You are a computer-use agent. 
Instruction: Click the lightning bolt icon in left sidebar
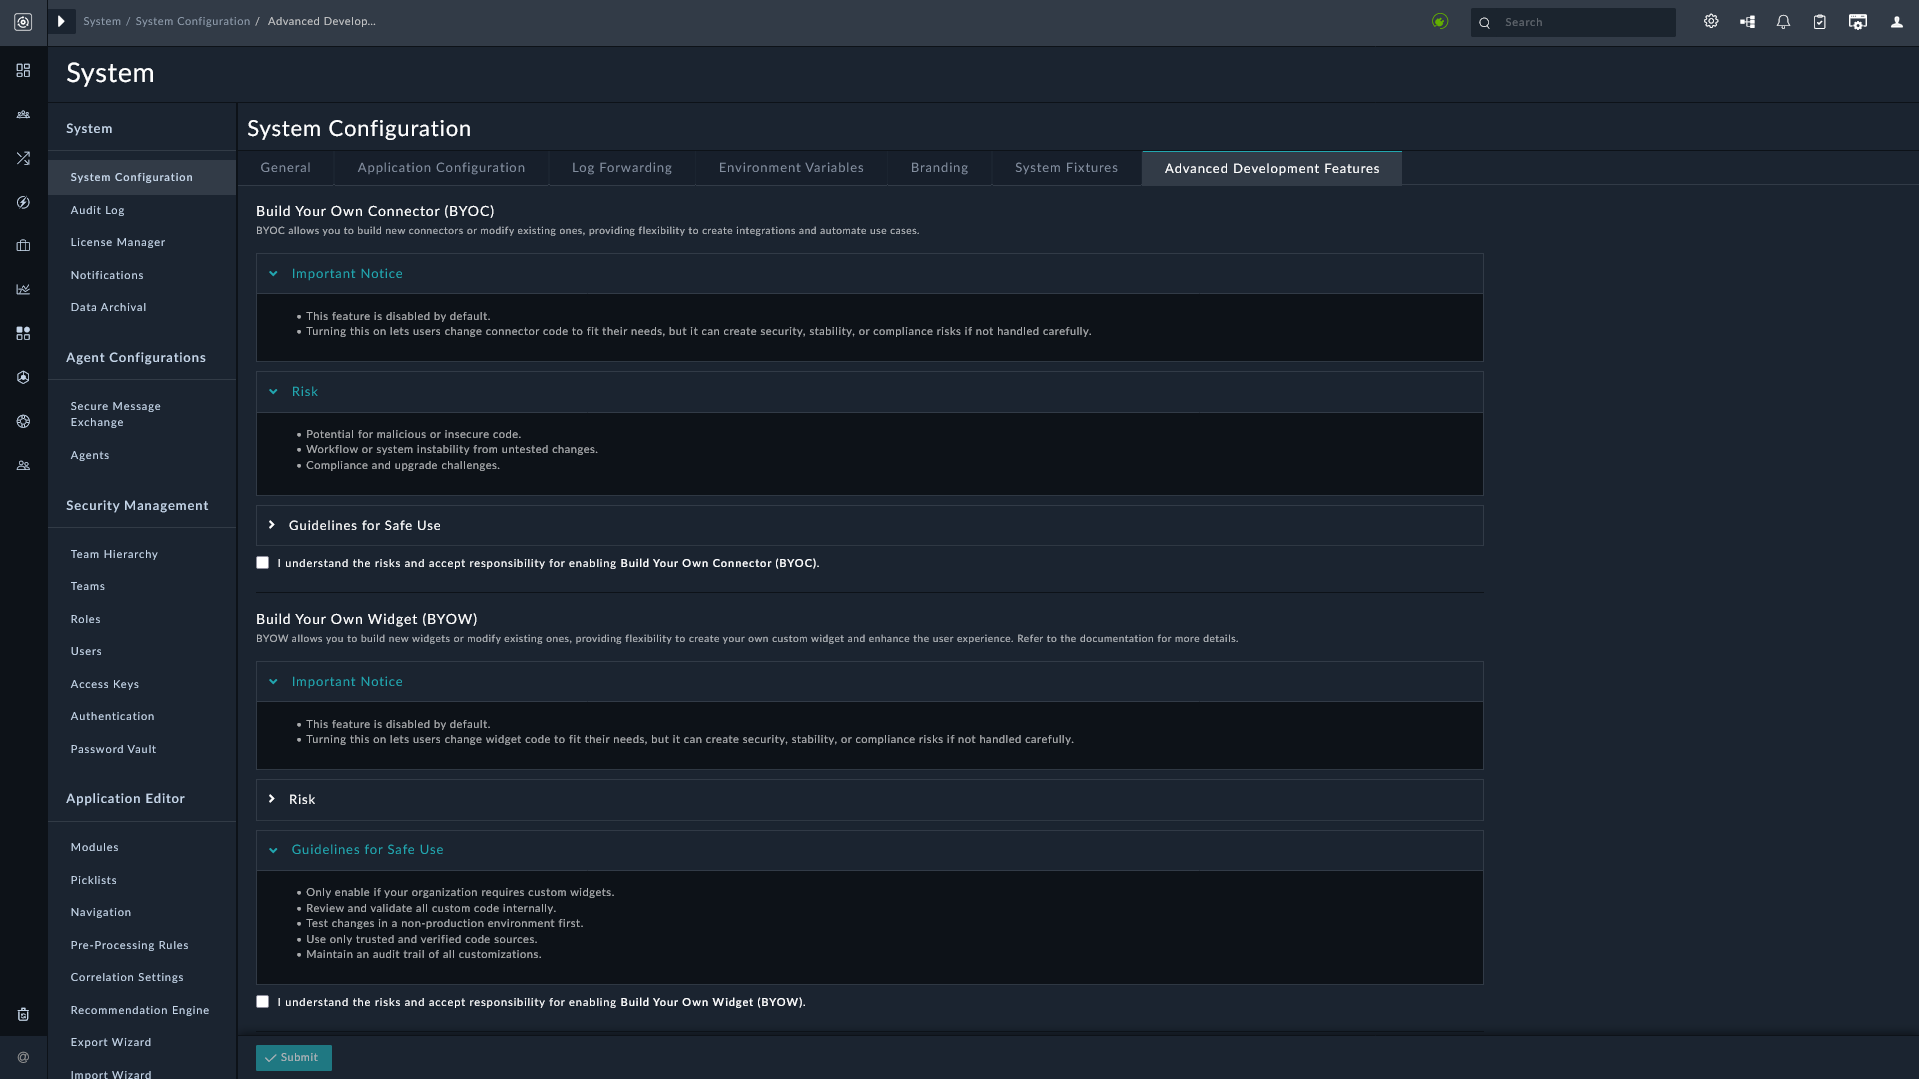(x=23, y=202)
